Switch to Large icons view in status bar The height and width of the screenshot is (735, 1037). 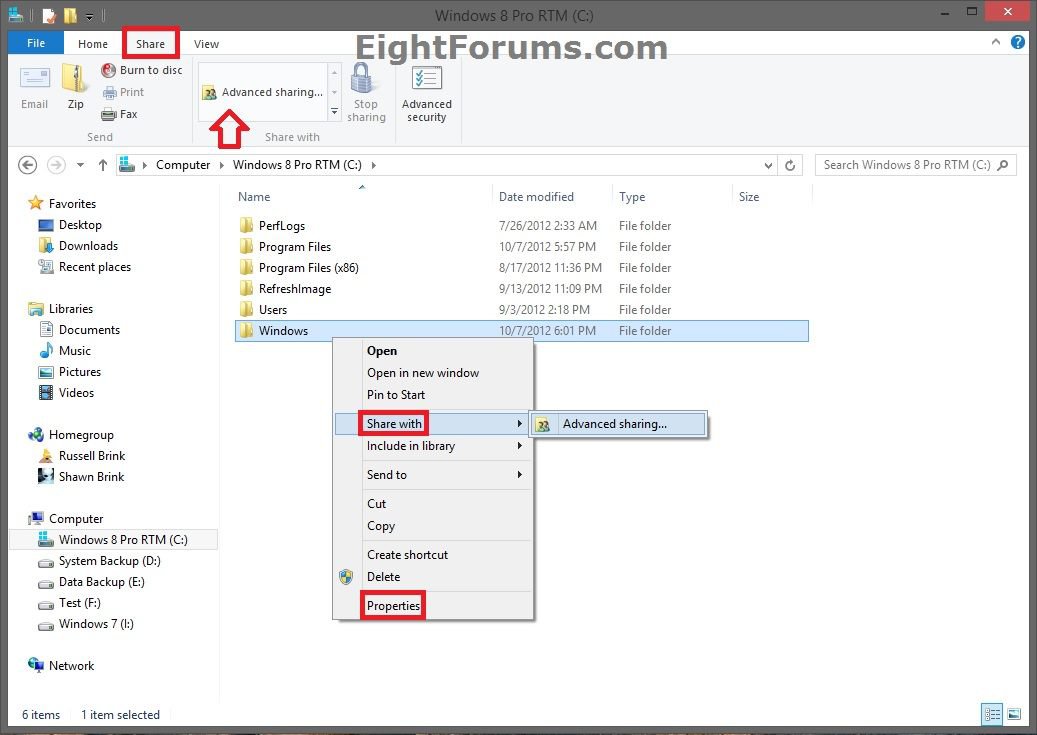point(1014,714)
